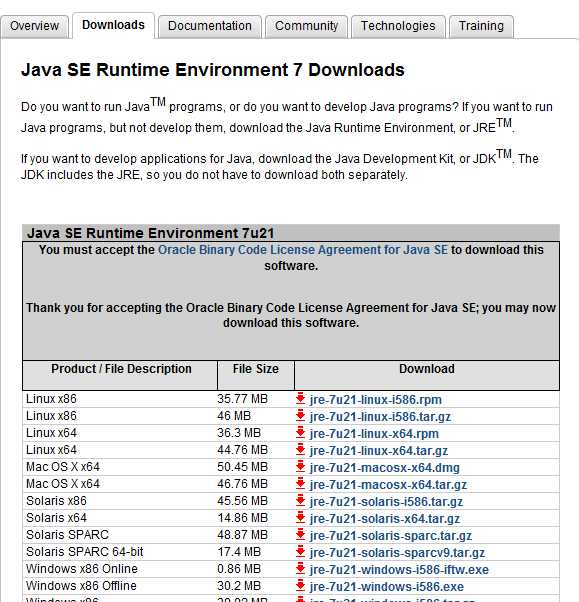
Task: Click red download arrow for linux-x64.rpm
Action: pos(300,432)
